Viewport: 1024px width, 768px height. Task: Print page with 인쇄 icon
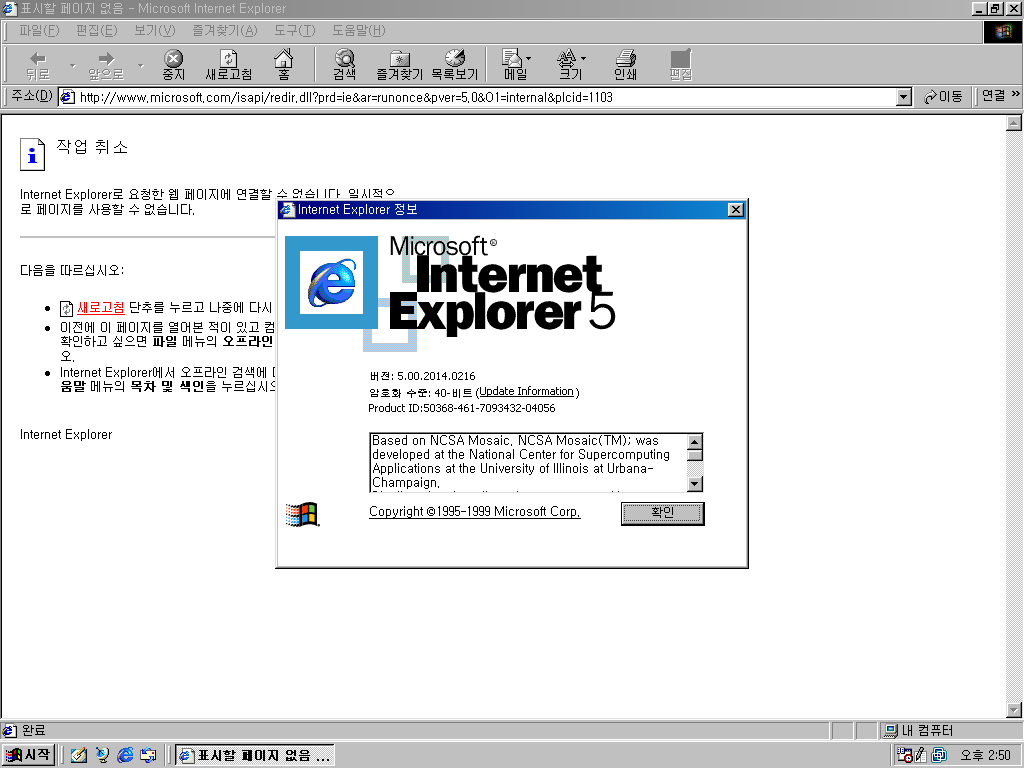click(x=625, y=65)
